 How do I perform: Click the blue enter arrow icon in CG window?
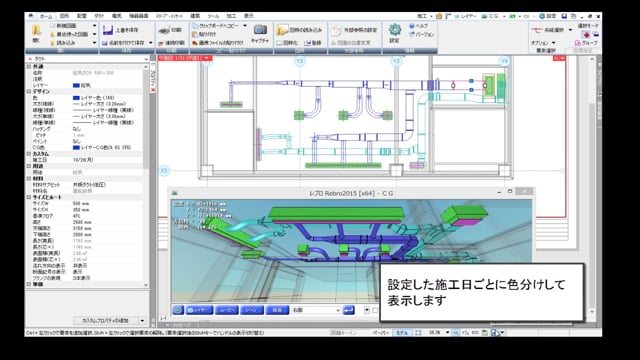[349, 310]
